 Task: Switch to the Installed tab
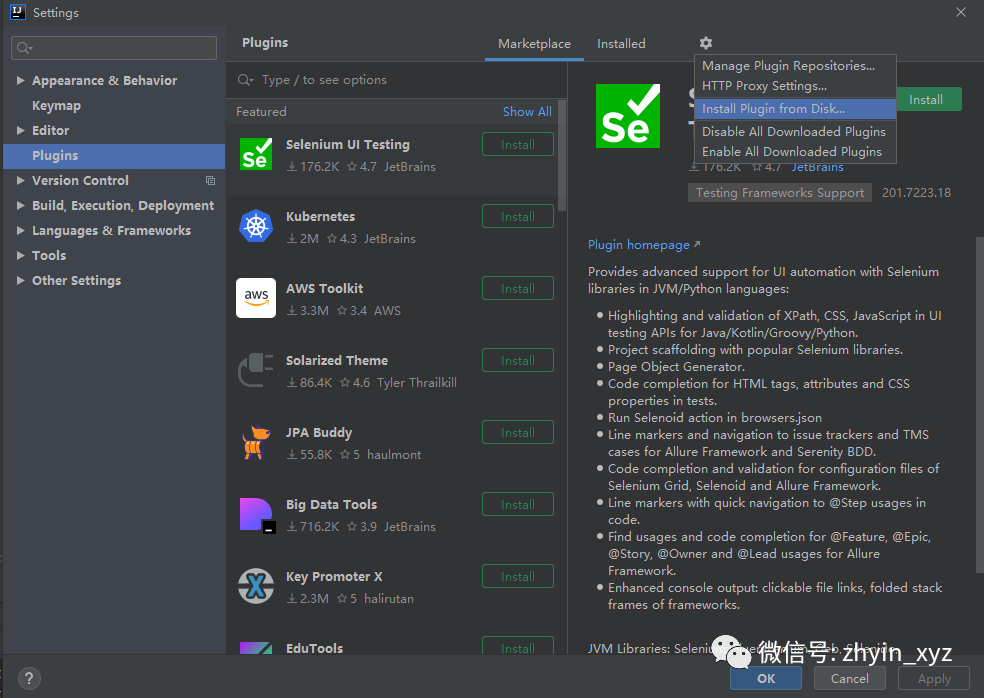(621, 44)
